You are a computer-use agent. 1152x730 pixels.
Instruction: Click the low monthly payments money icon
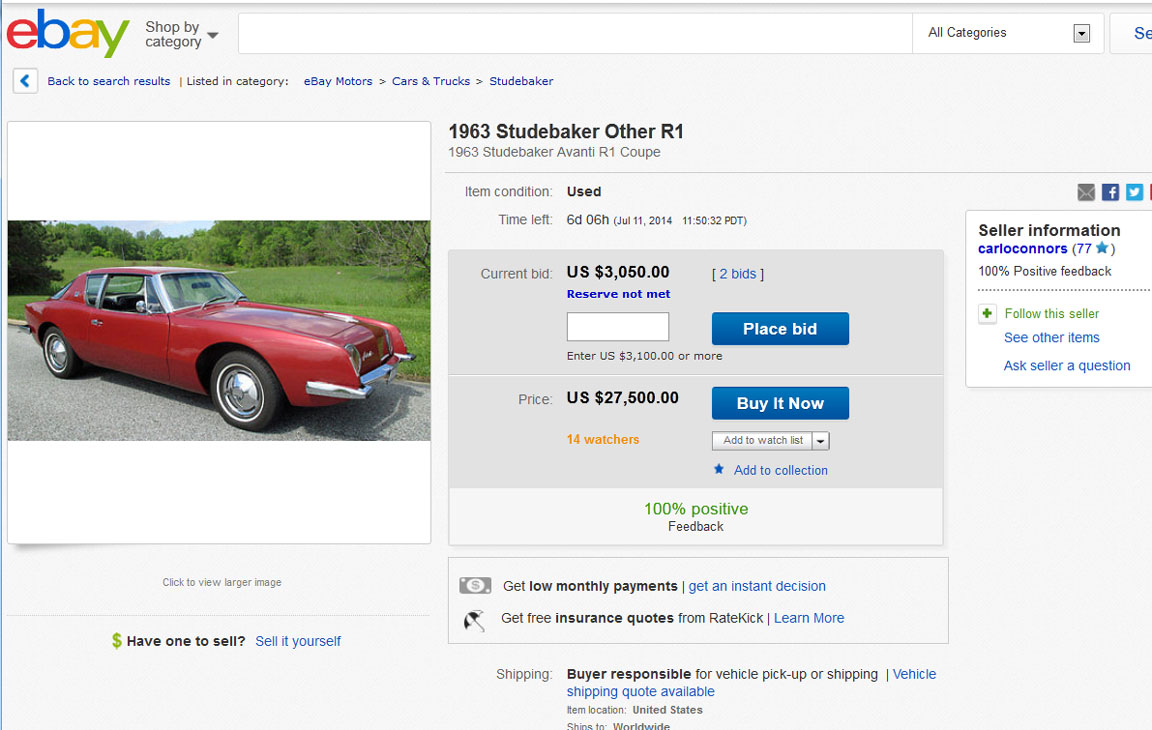coord(475,586)
